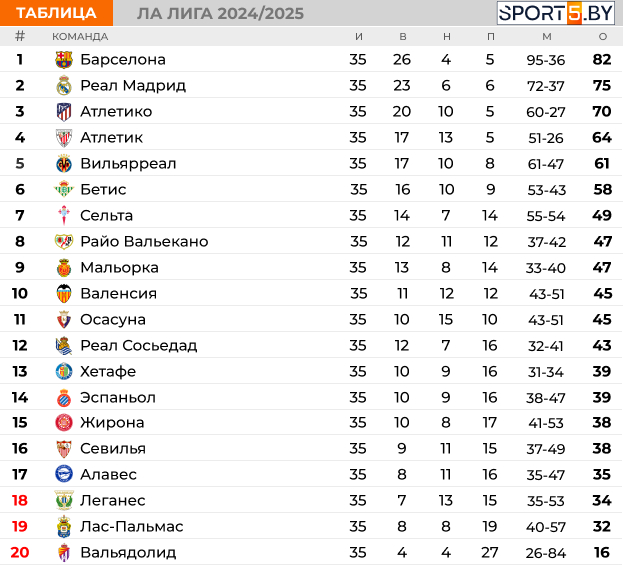Sort by the О points column header
This screenshot has width=623, height=565.
(603, 37)
